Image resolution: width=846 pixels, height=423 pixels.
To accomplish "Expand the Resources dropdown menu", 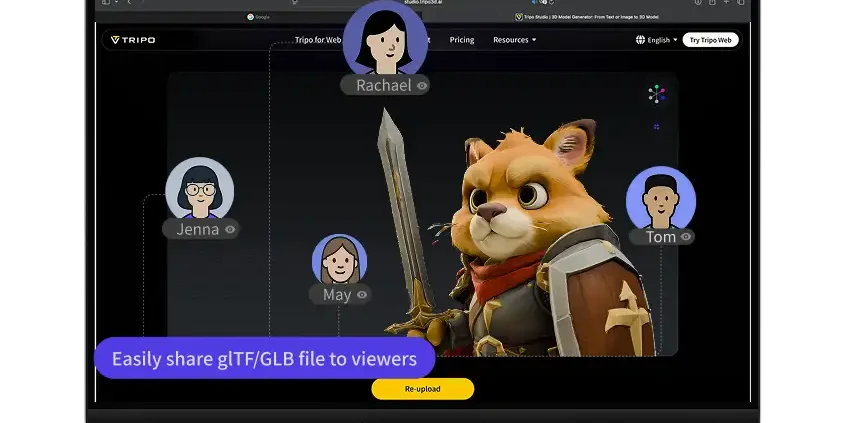I will [514, 40].
